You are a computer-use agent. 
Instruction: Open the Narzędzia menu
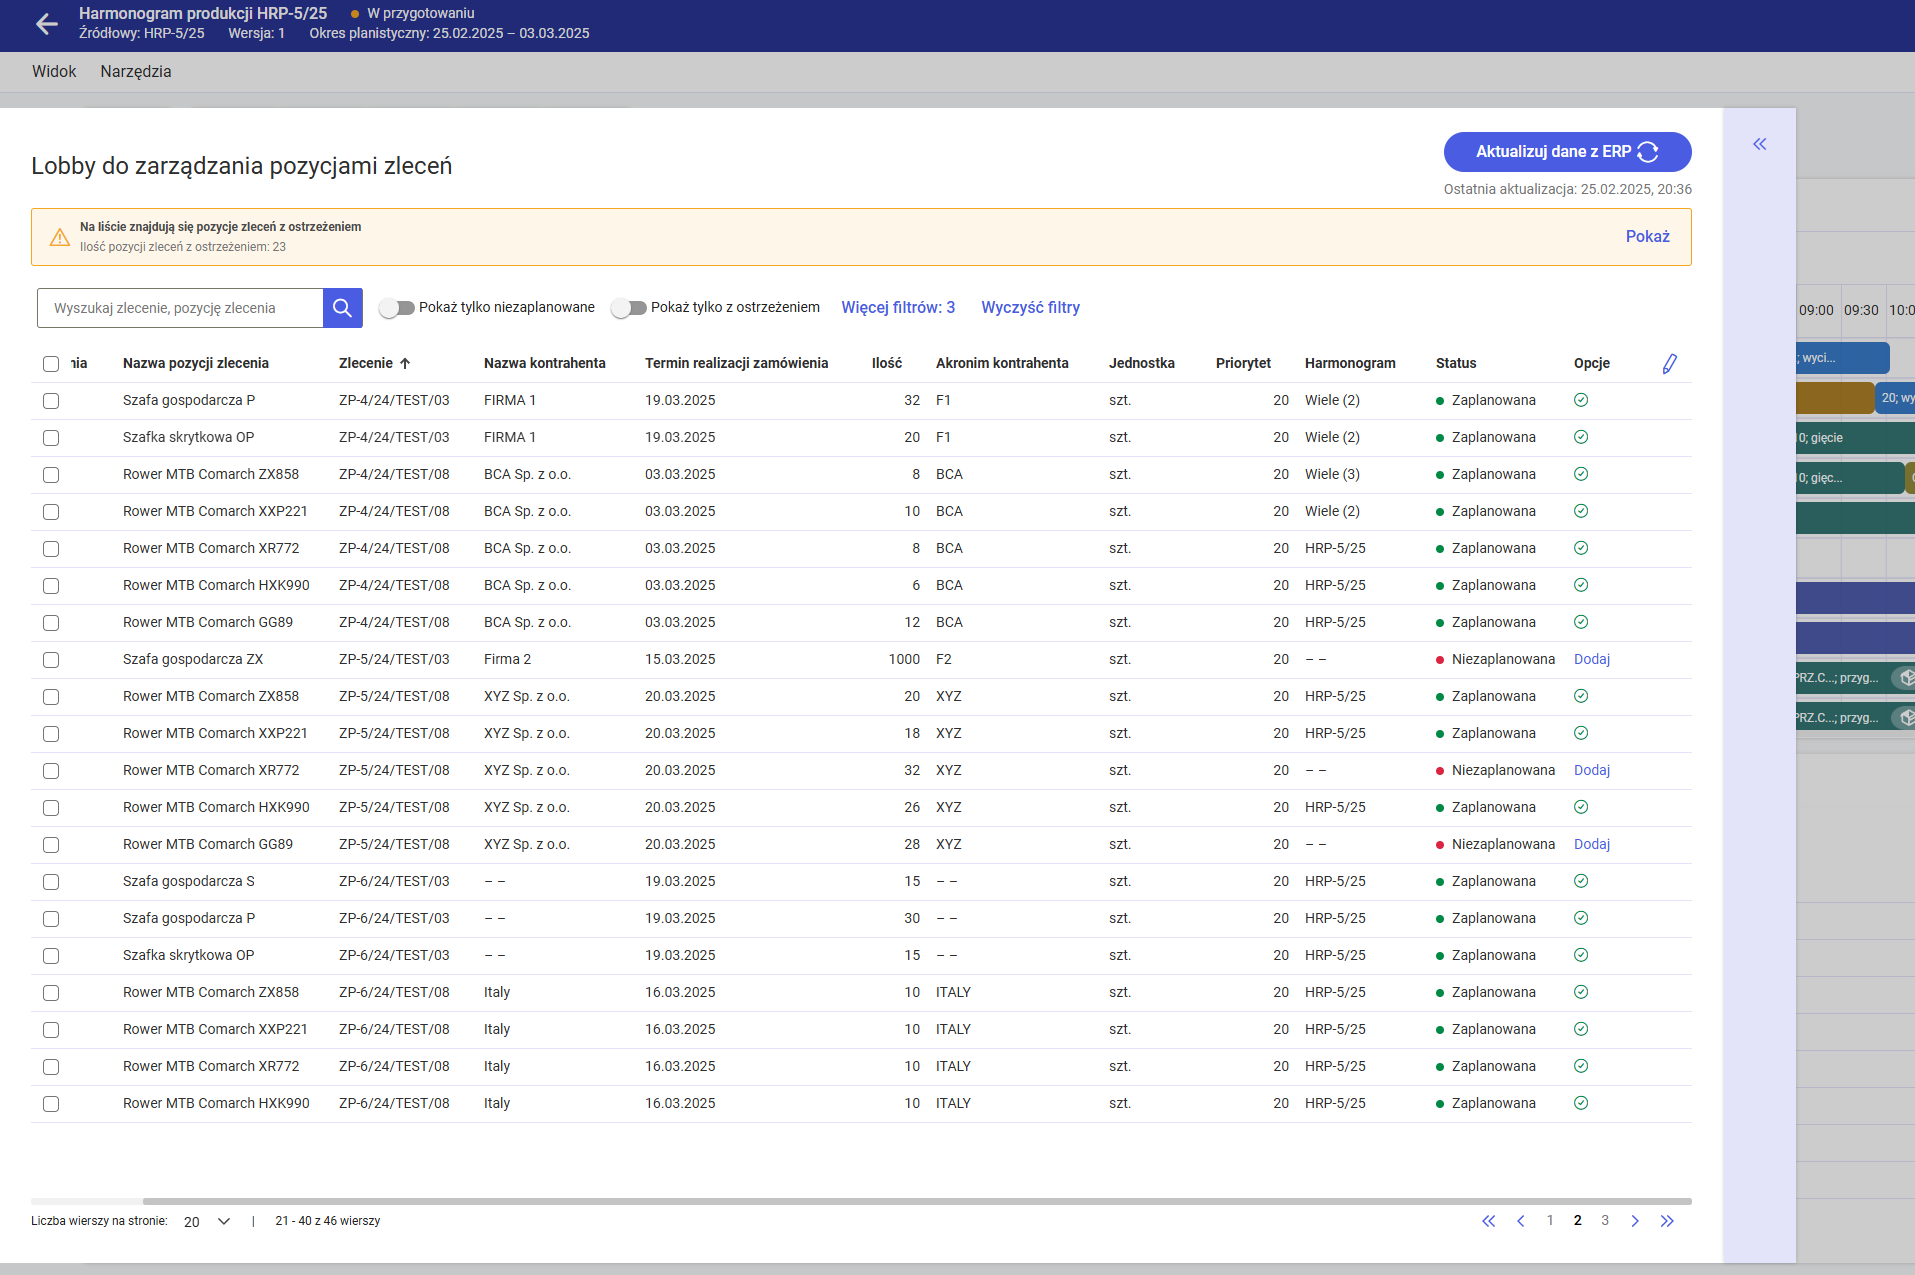coord(135,72)
